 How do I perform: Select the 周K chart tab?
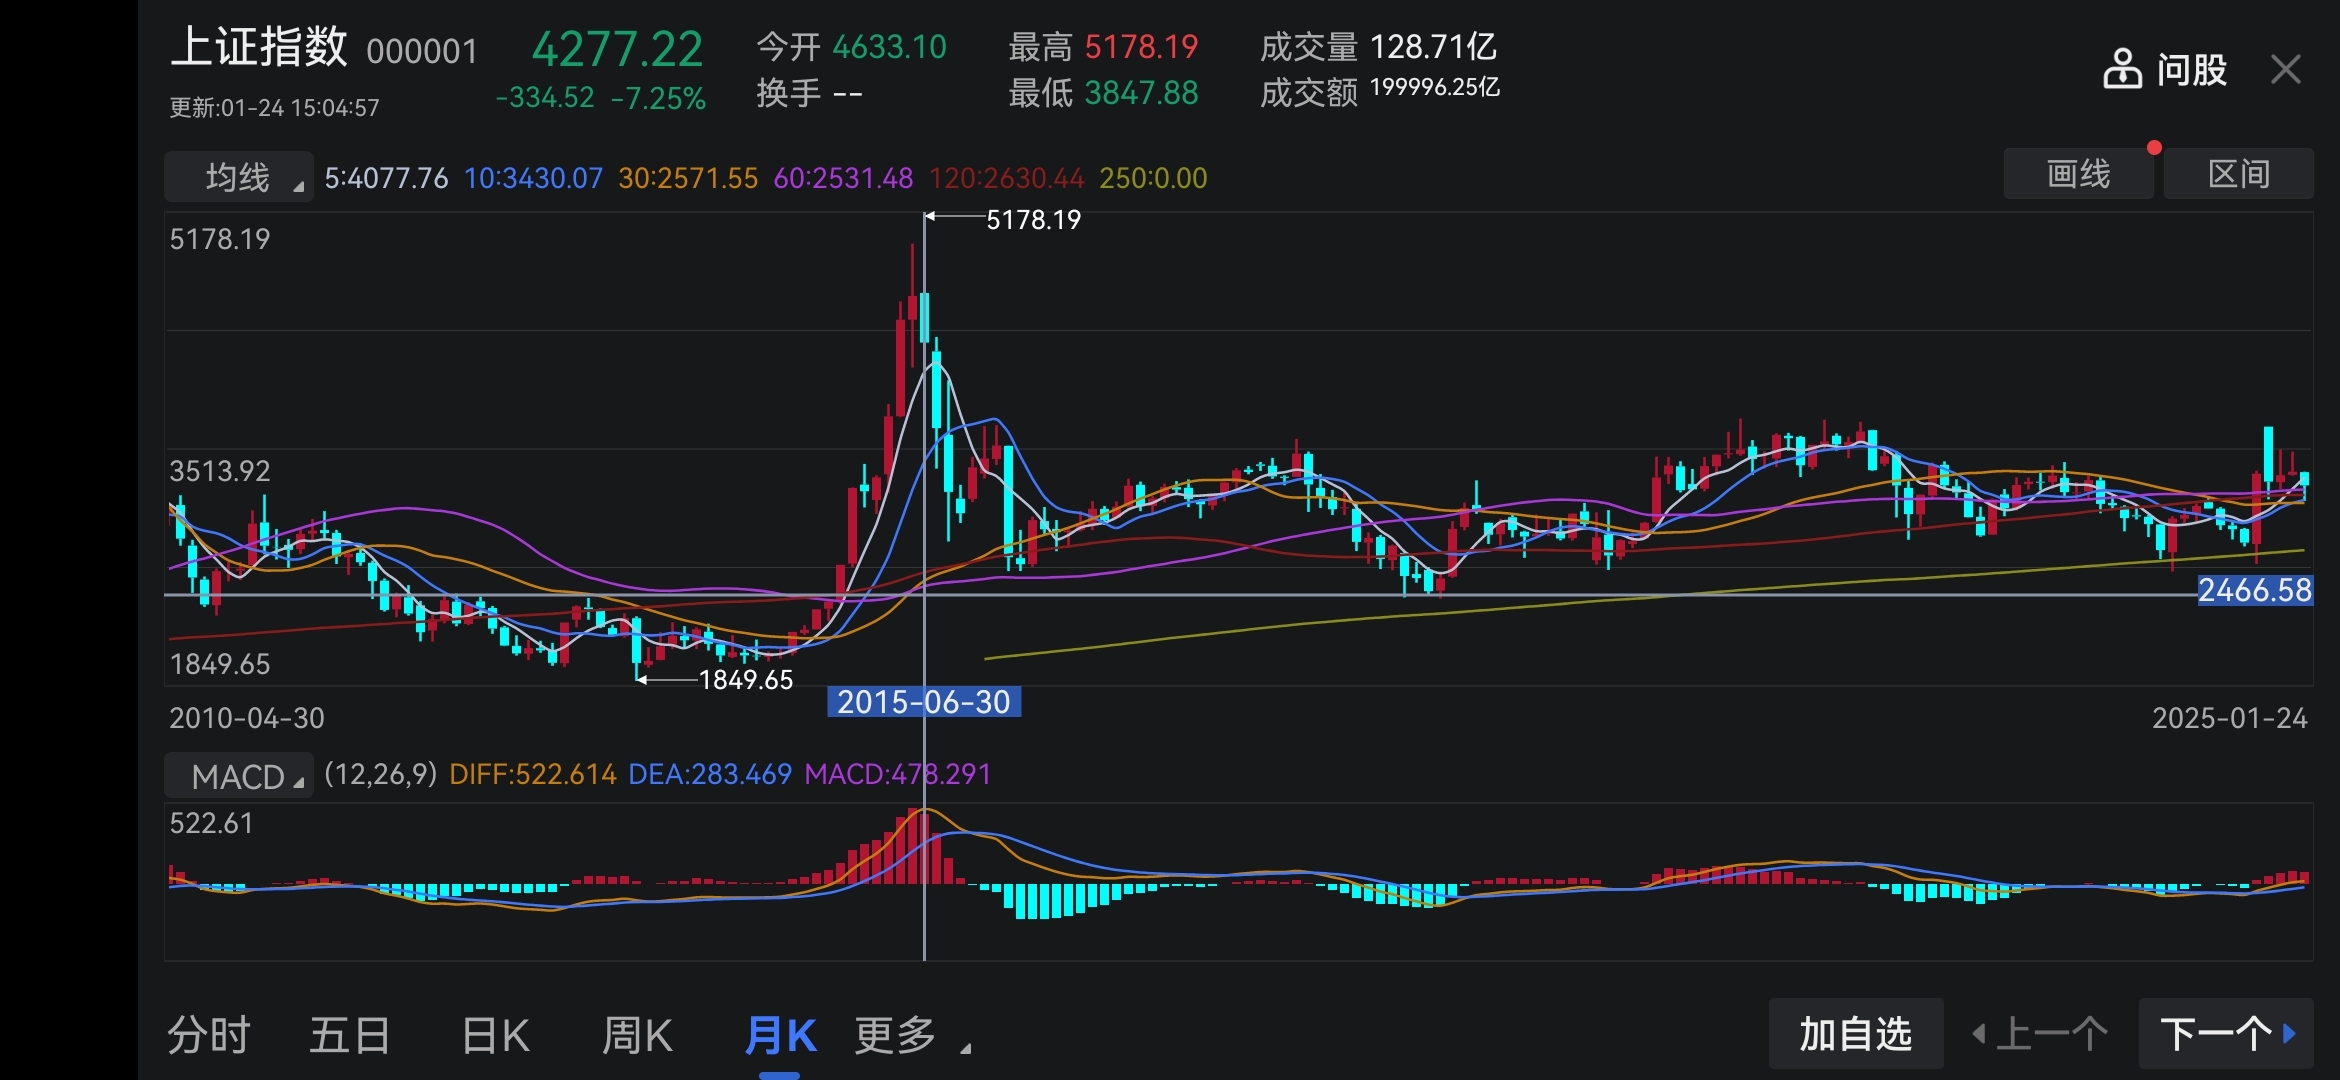tap(637, 1036)
